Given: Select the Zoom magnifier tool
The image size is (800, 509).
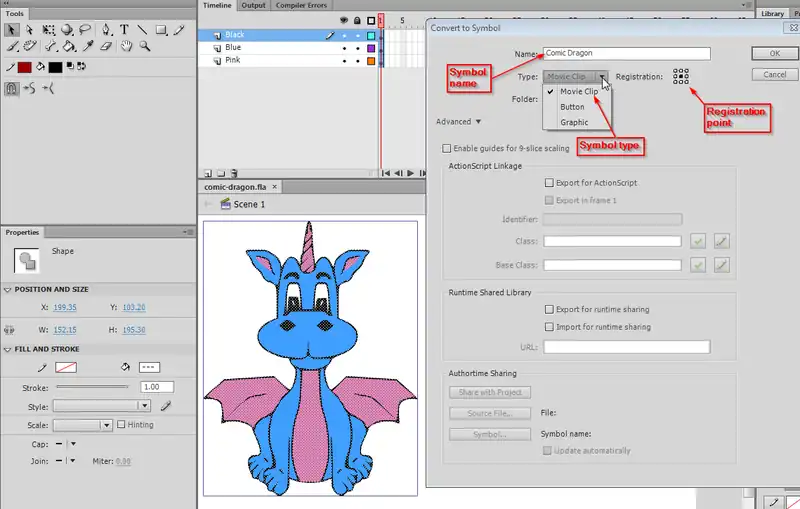Looking at the screenshot, I should 145,46.
